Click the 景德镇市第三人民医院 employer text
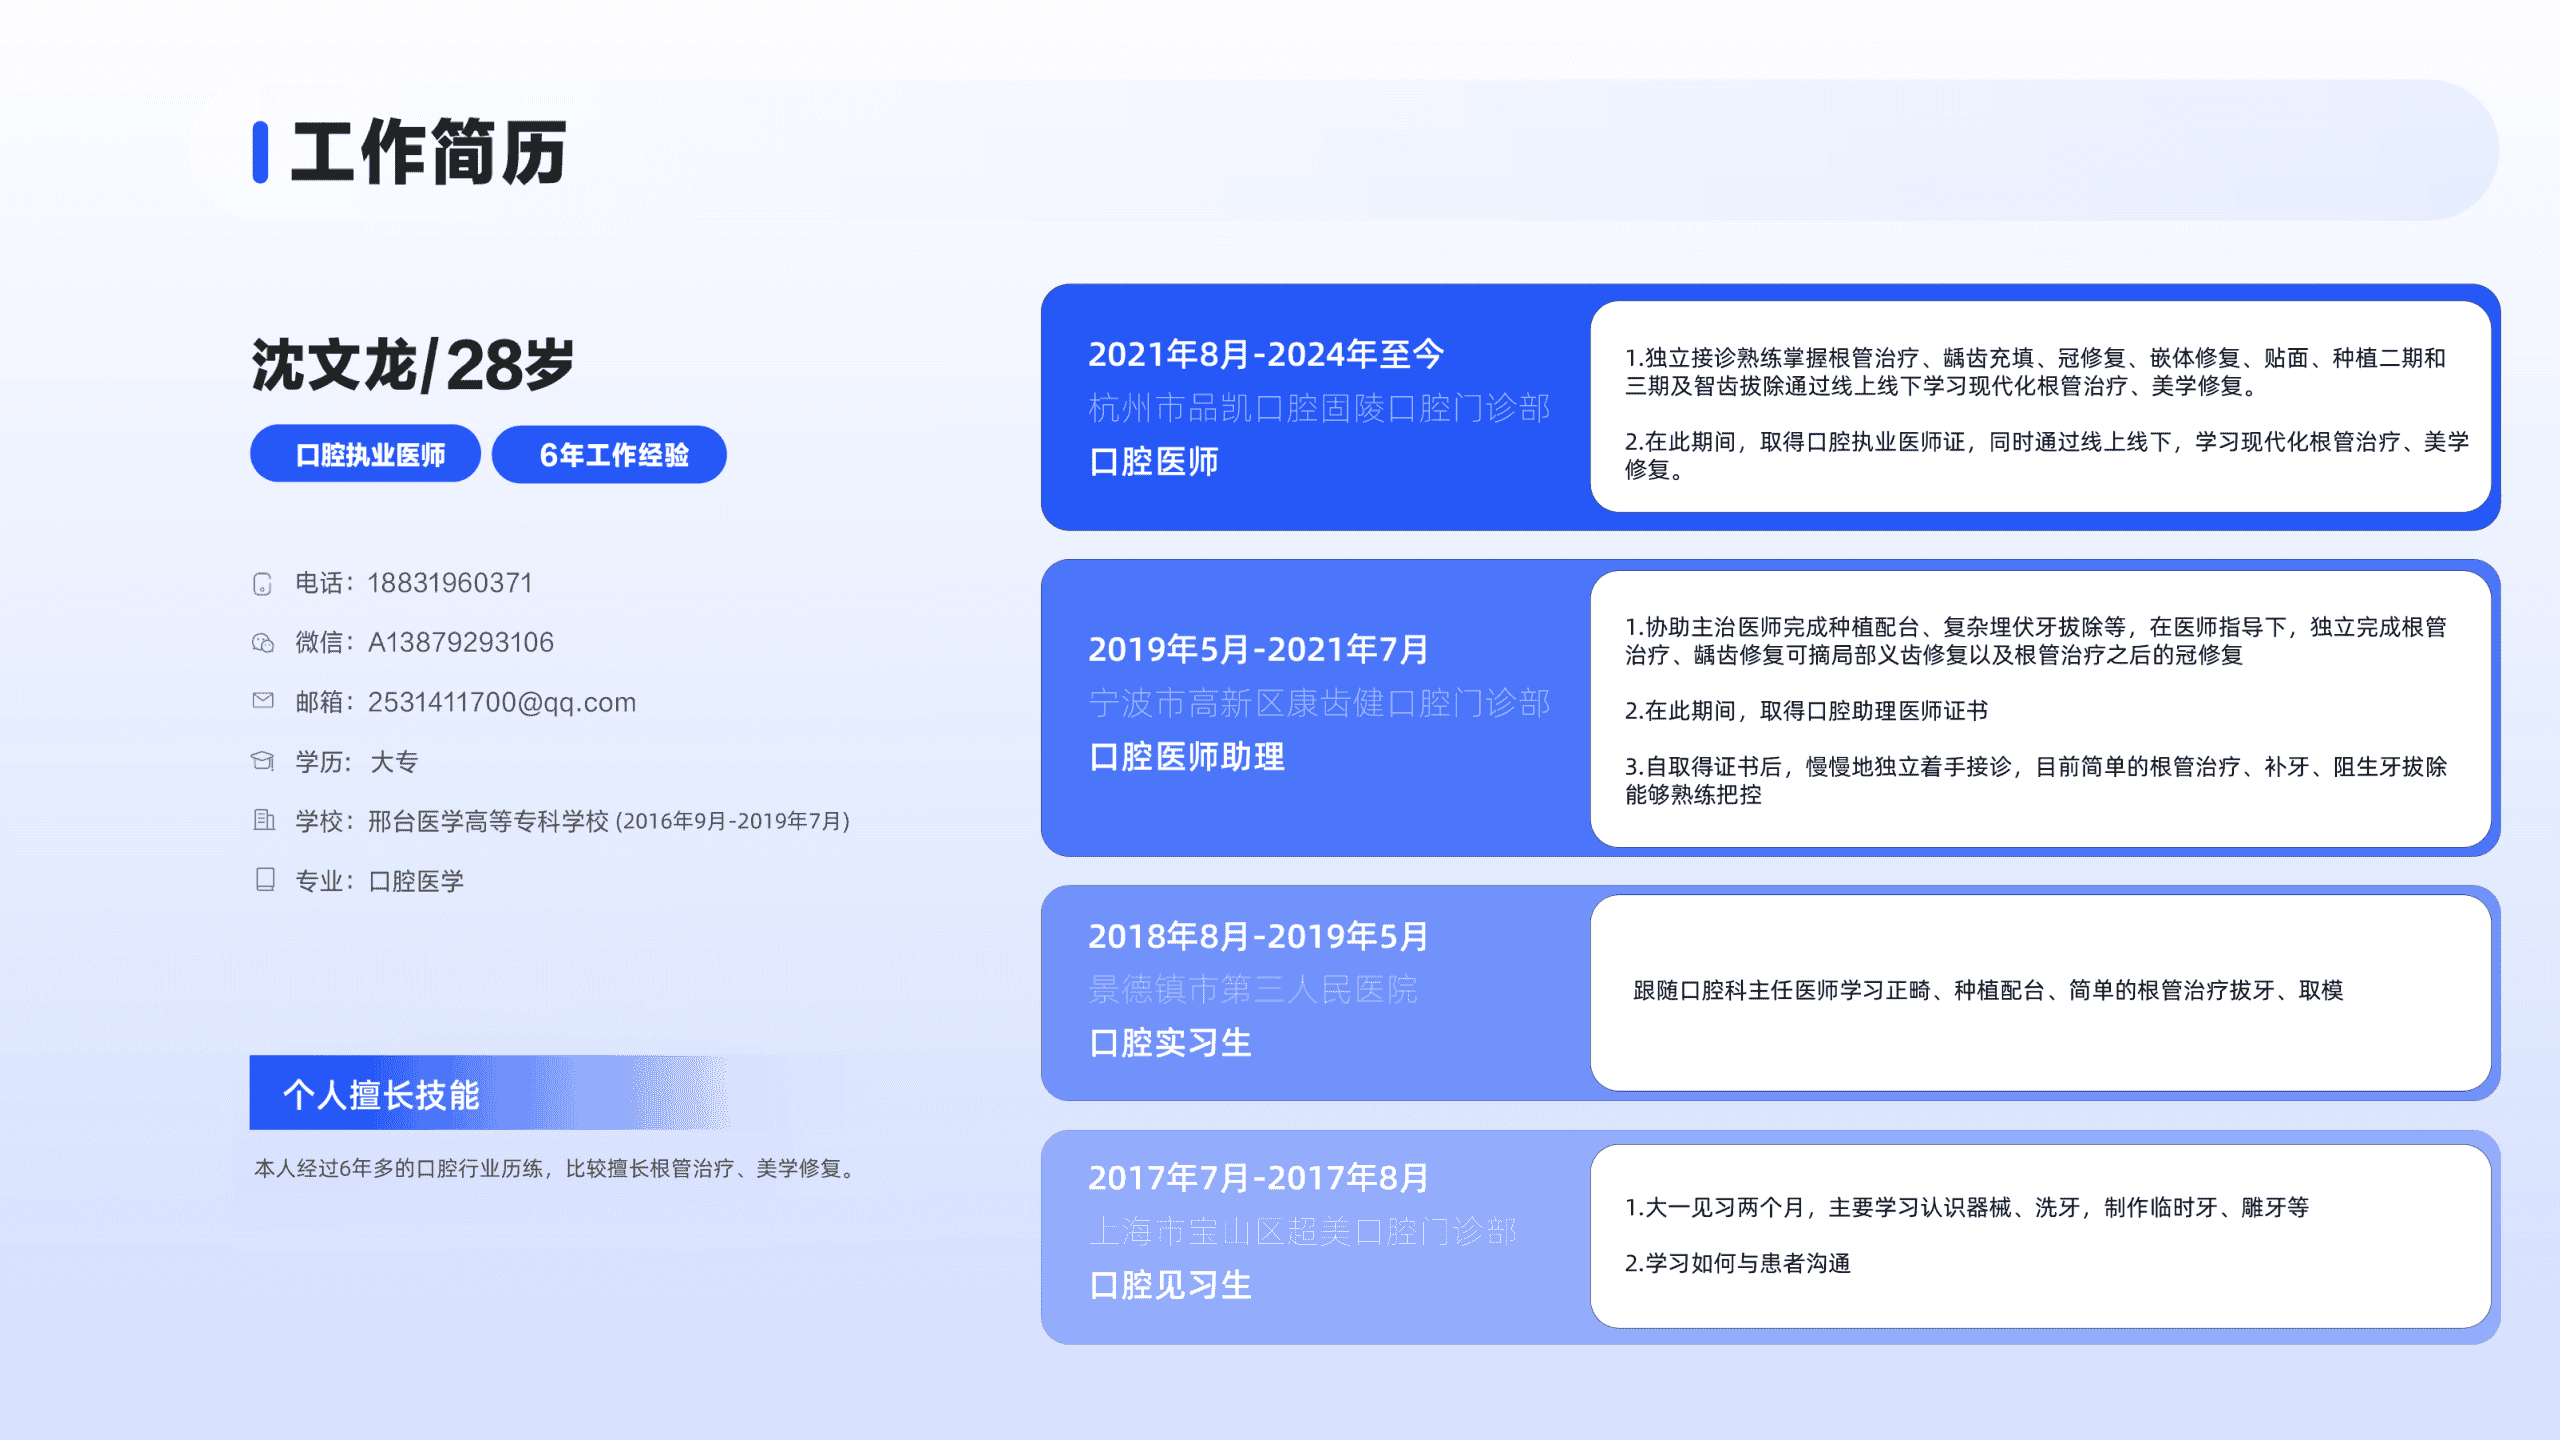 (1252, 990)
